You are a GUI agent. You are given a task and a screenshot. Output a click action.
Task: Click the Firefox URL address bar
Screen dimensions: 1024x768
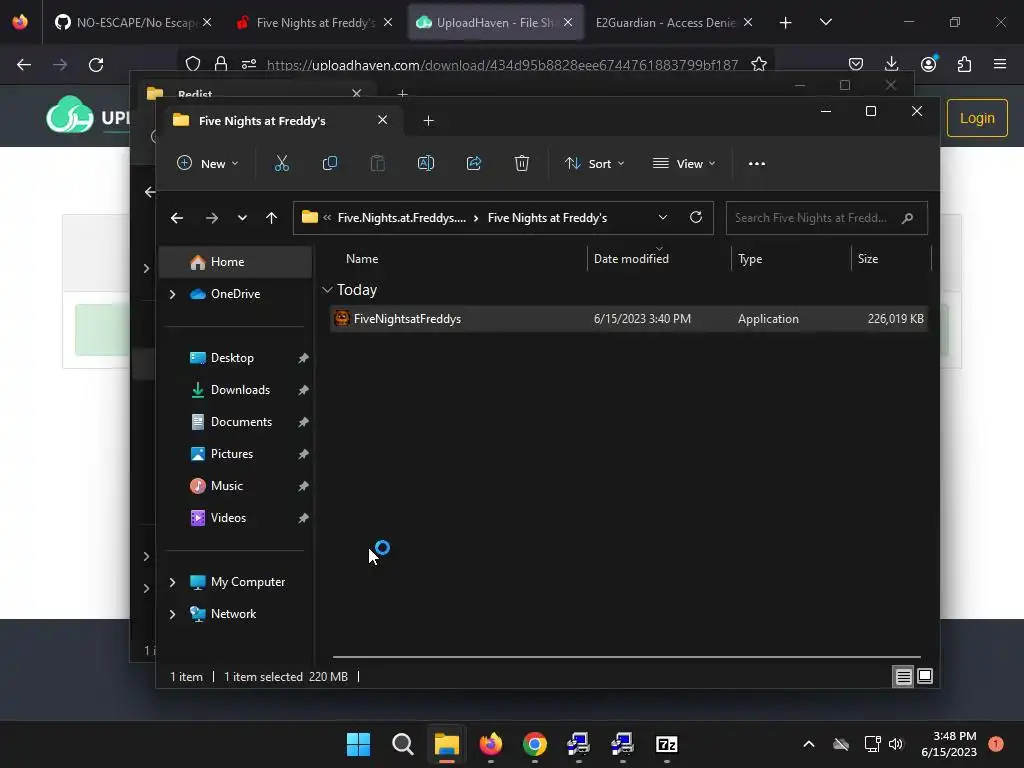point(502,65)
